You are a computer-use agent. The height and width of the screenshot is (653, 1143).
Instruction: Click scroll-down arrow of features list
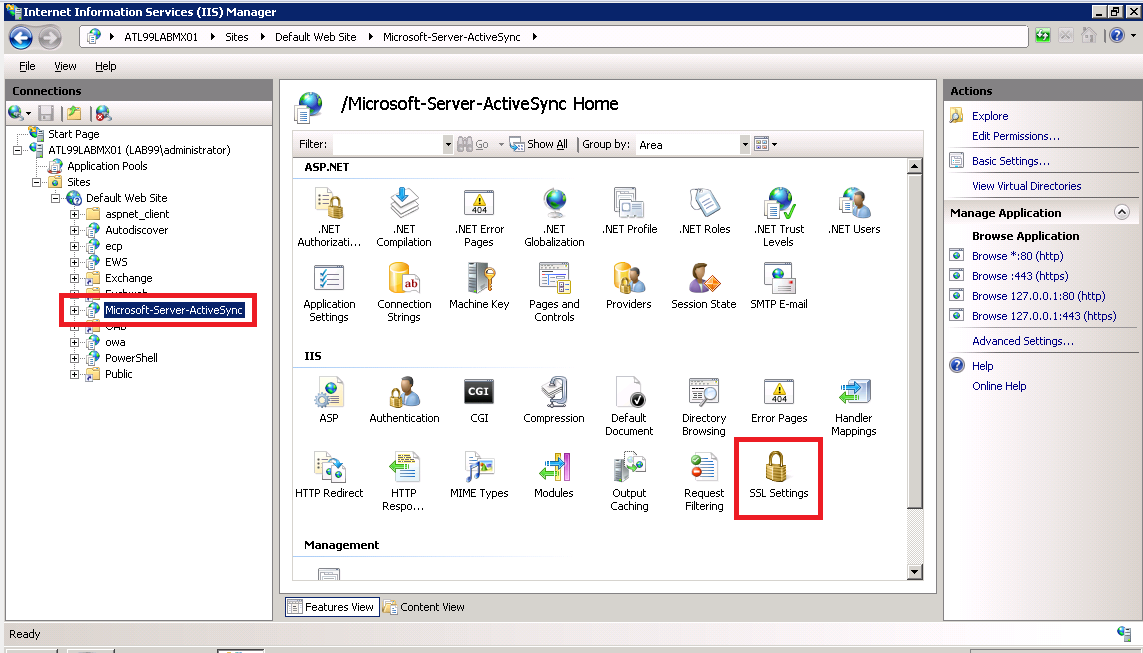914,572
